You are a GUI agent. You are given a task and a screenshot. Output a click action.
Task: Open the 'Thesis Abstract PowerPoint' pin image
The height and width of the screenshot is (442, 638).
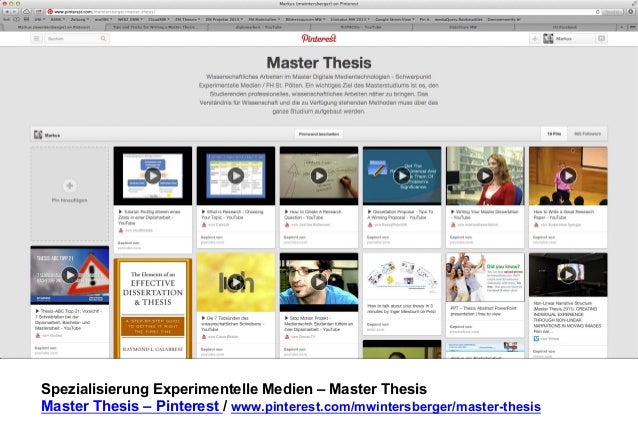(485, 277)
